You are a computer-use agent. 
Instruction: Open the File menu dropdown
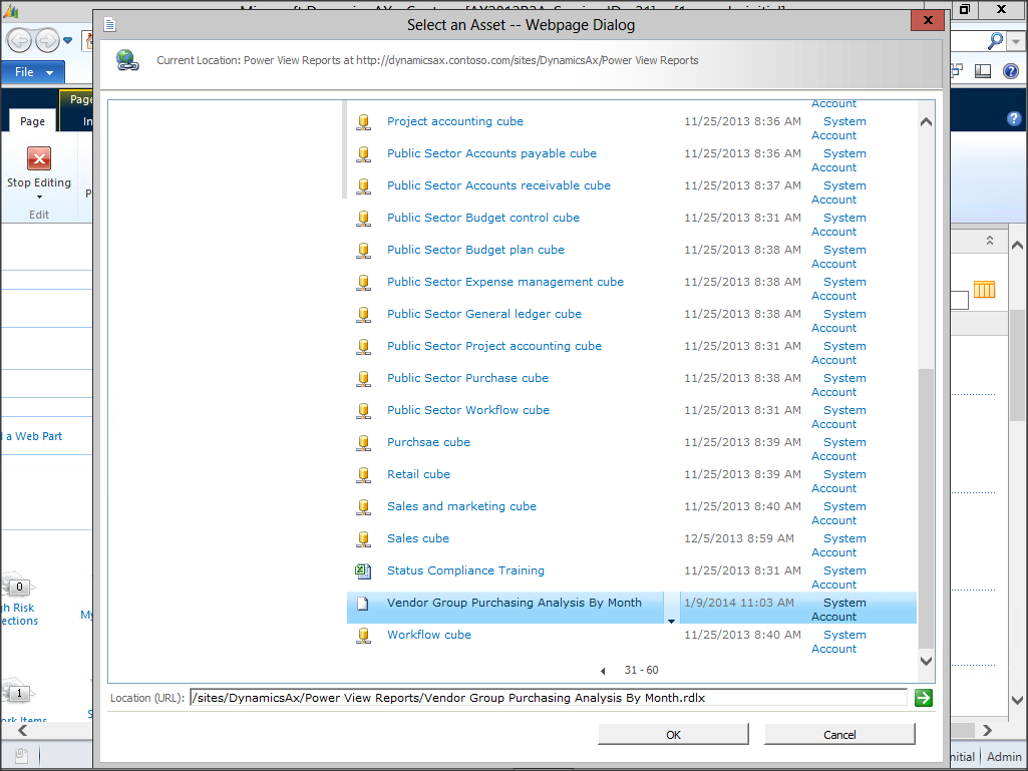click(x=32, y=72)
